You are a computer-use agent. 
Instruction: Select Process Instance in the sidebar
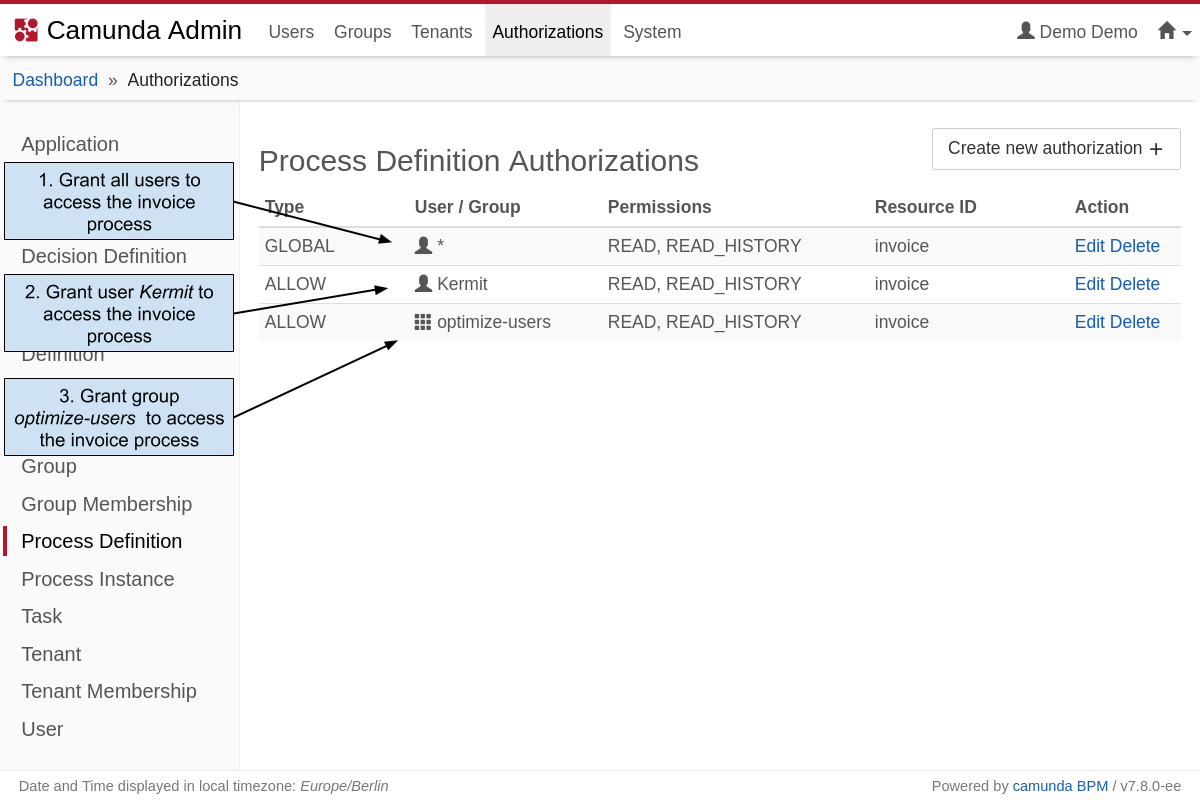point(97,579)
